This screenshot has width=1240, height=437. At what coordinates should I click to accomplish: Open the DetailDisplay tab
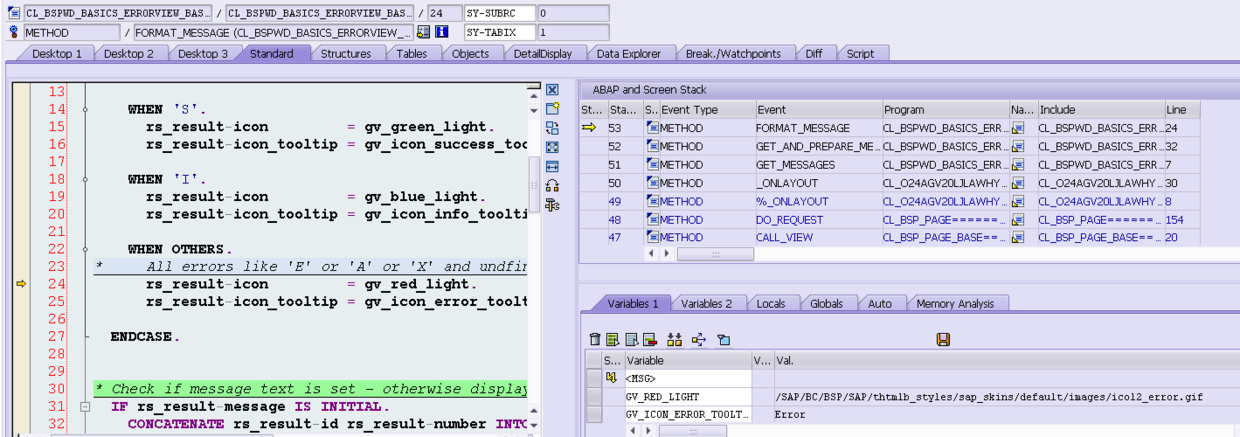543,53
